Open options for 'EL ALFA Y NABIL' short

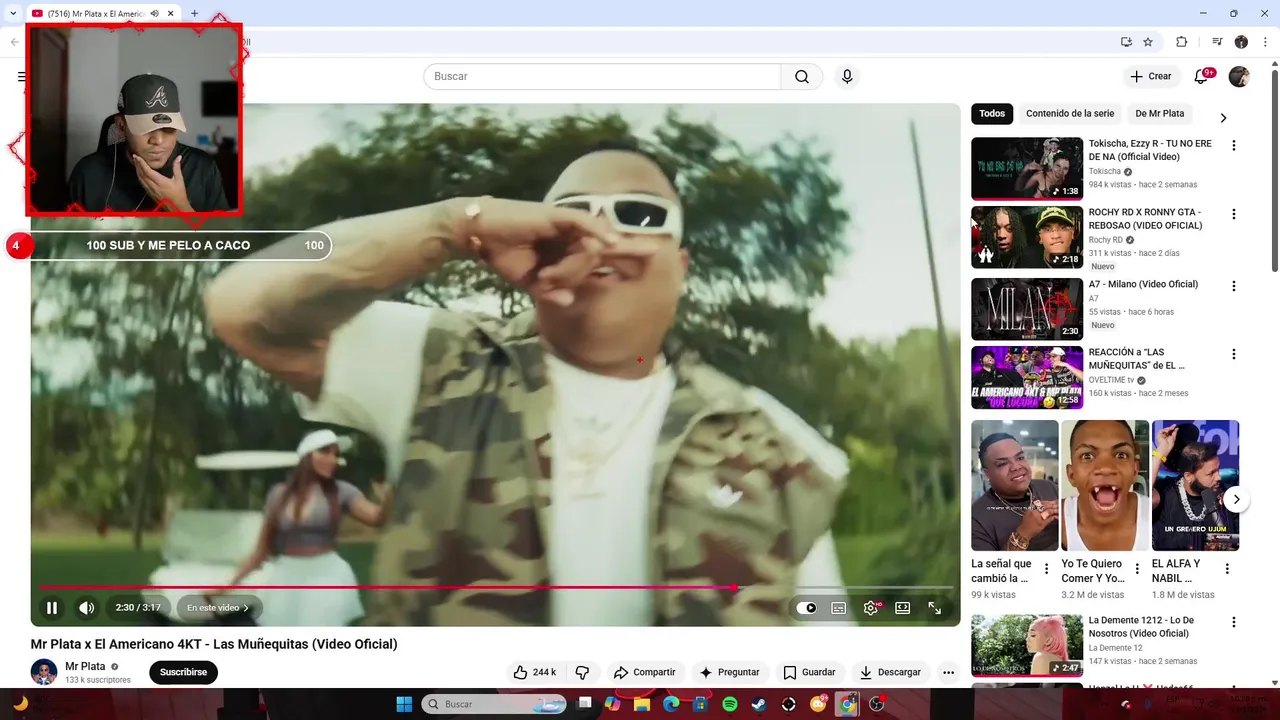(1227, 569)
